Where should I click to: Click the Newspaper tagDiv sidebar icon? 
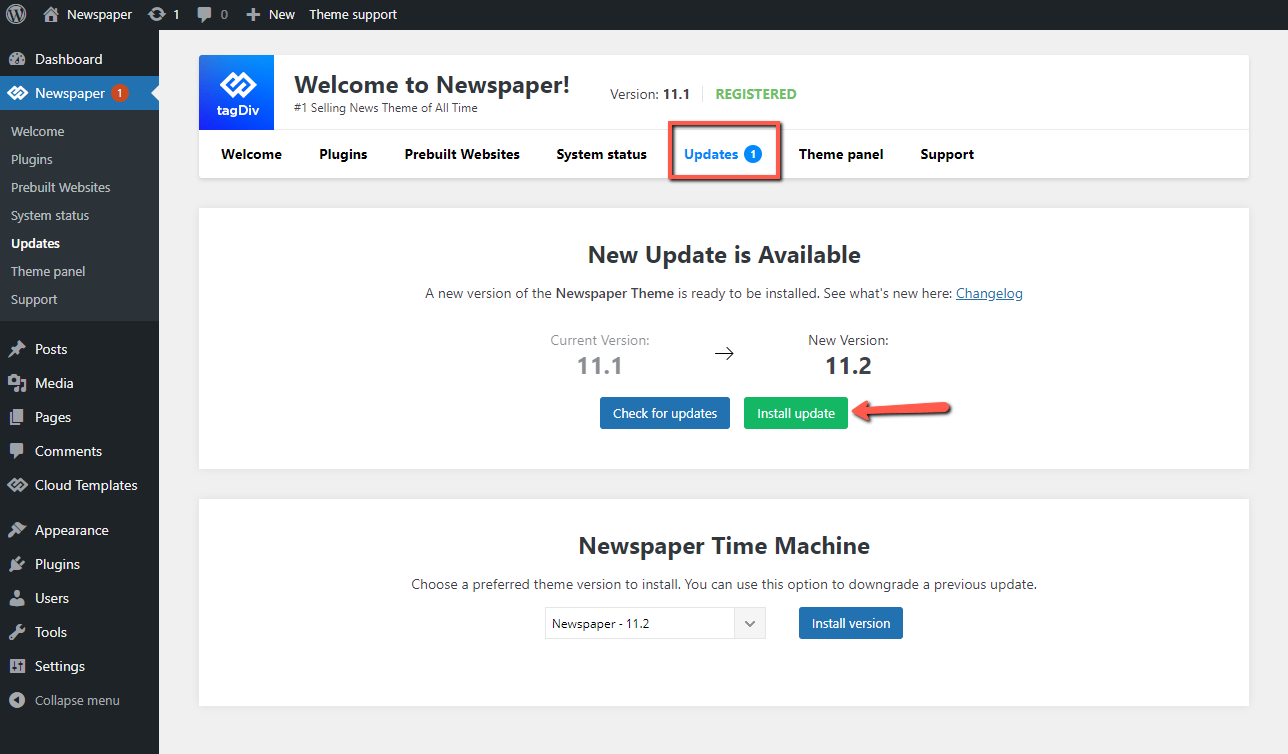pos(17,93)
